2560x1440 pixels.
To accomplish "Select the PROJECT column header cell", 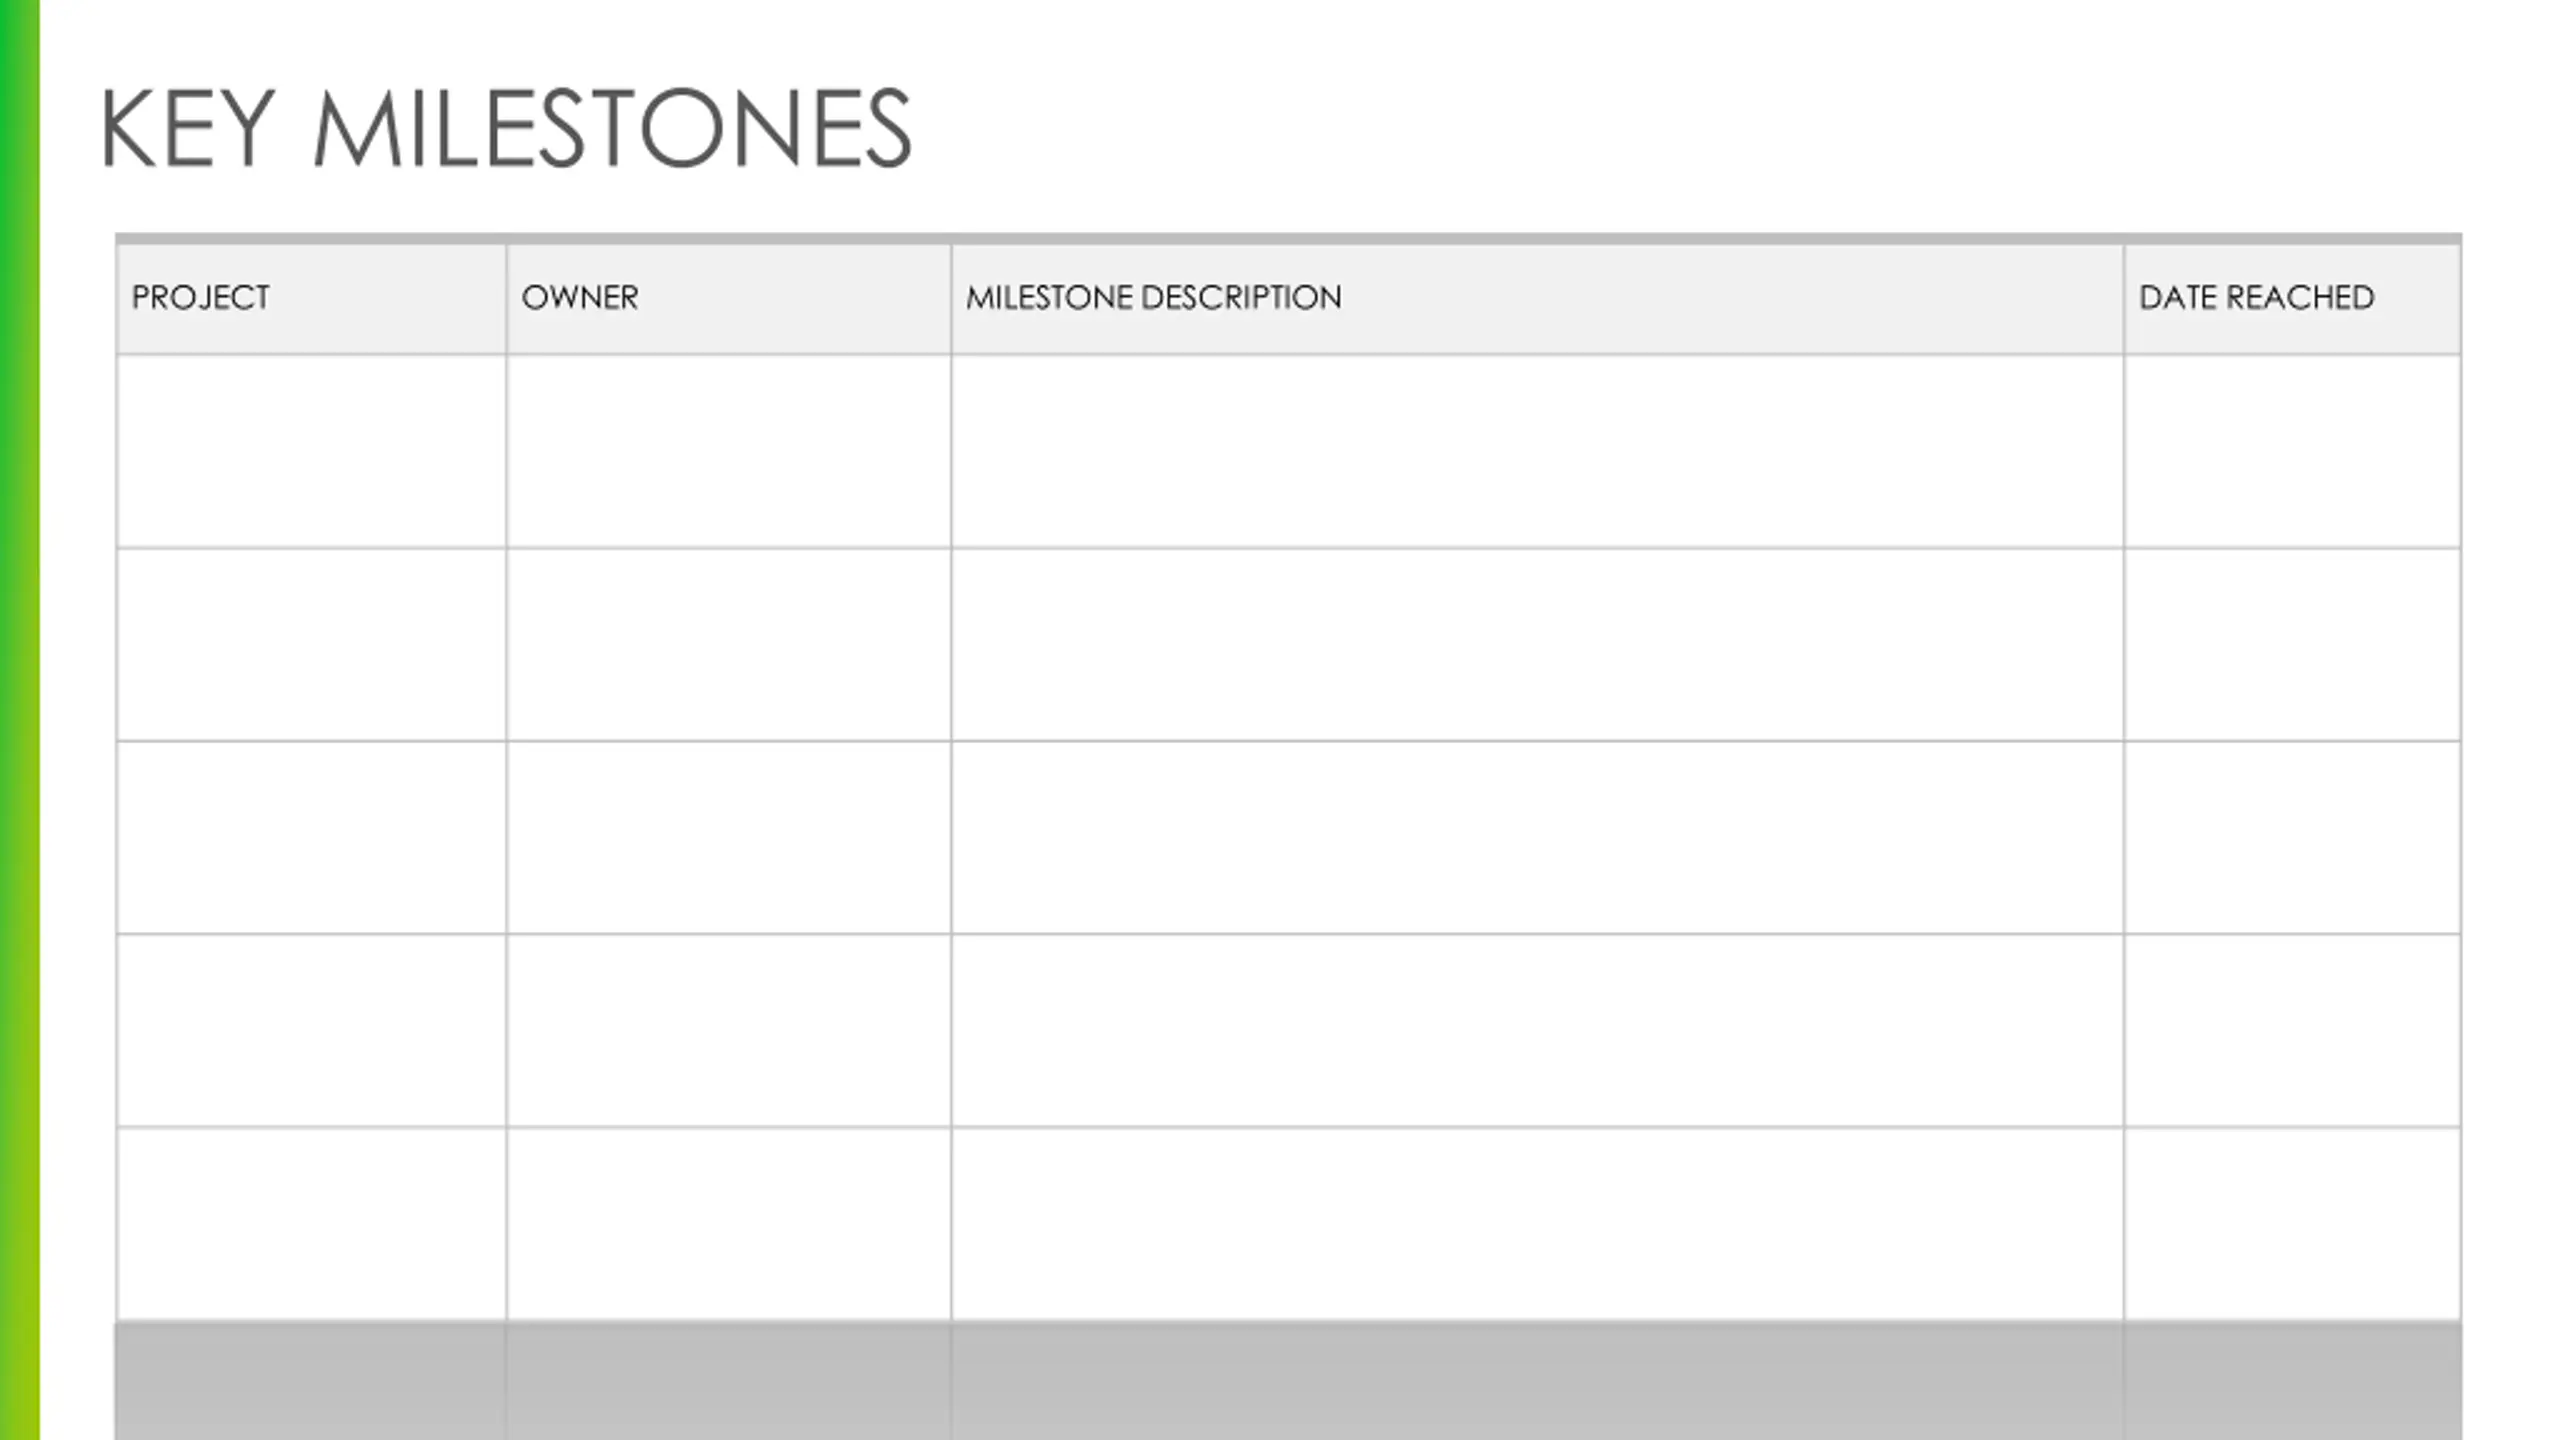I will [x=311, y=298].
